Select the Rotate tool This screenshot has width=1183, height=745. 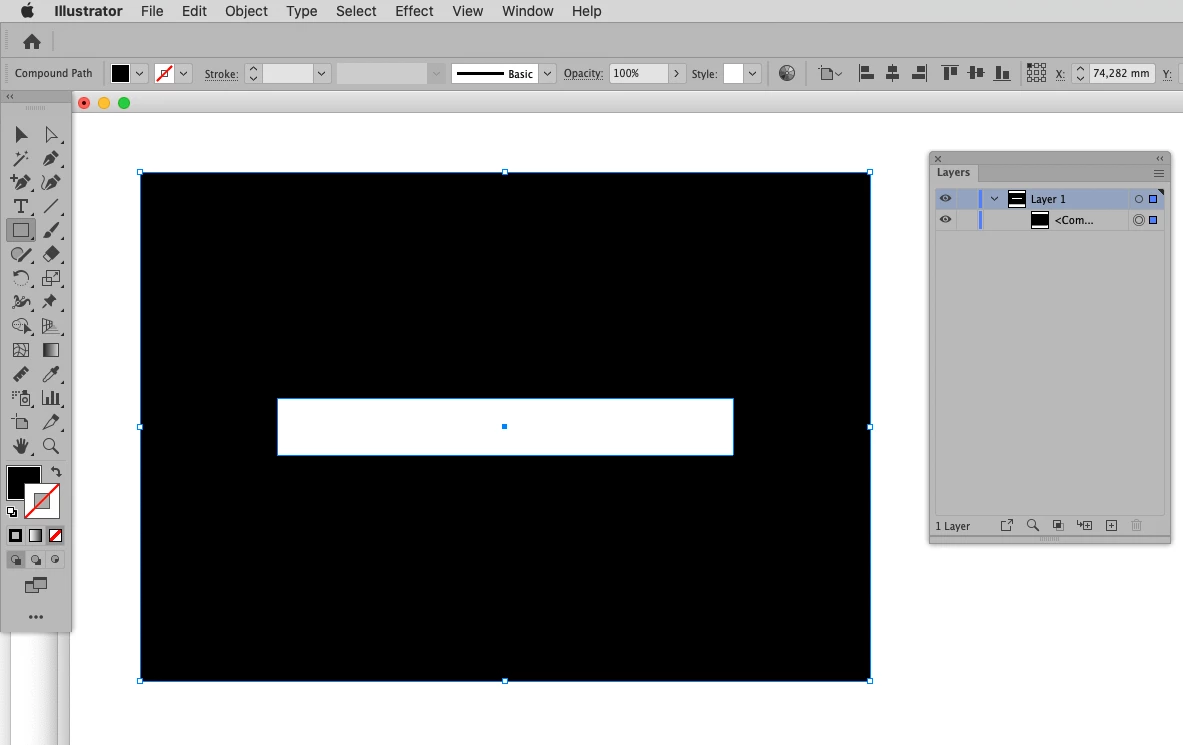[x=21, y=279]
